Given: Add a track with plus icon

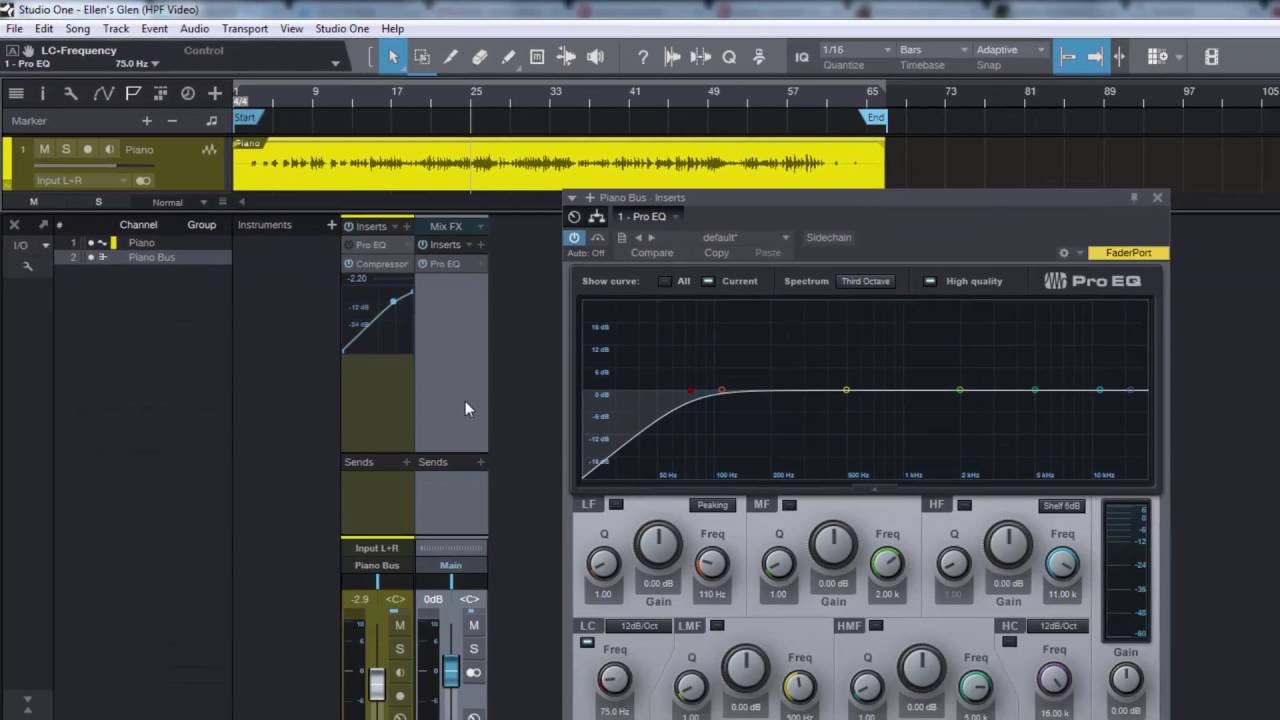Looking at the screenshot, I should (x=215, y=93).
